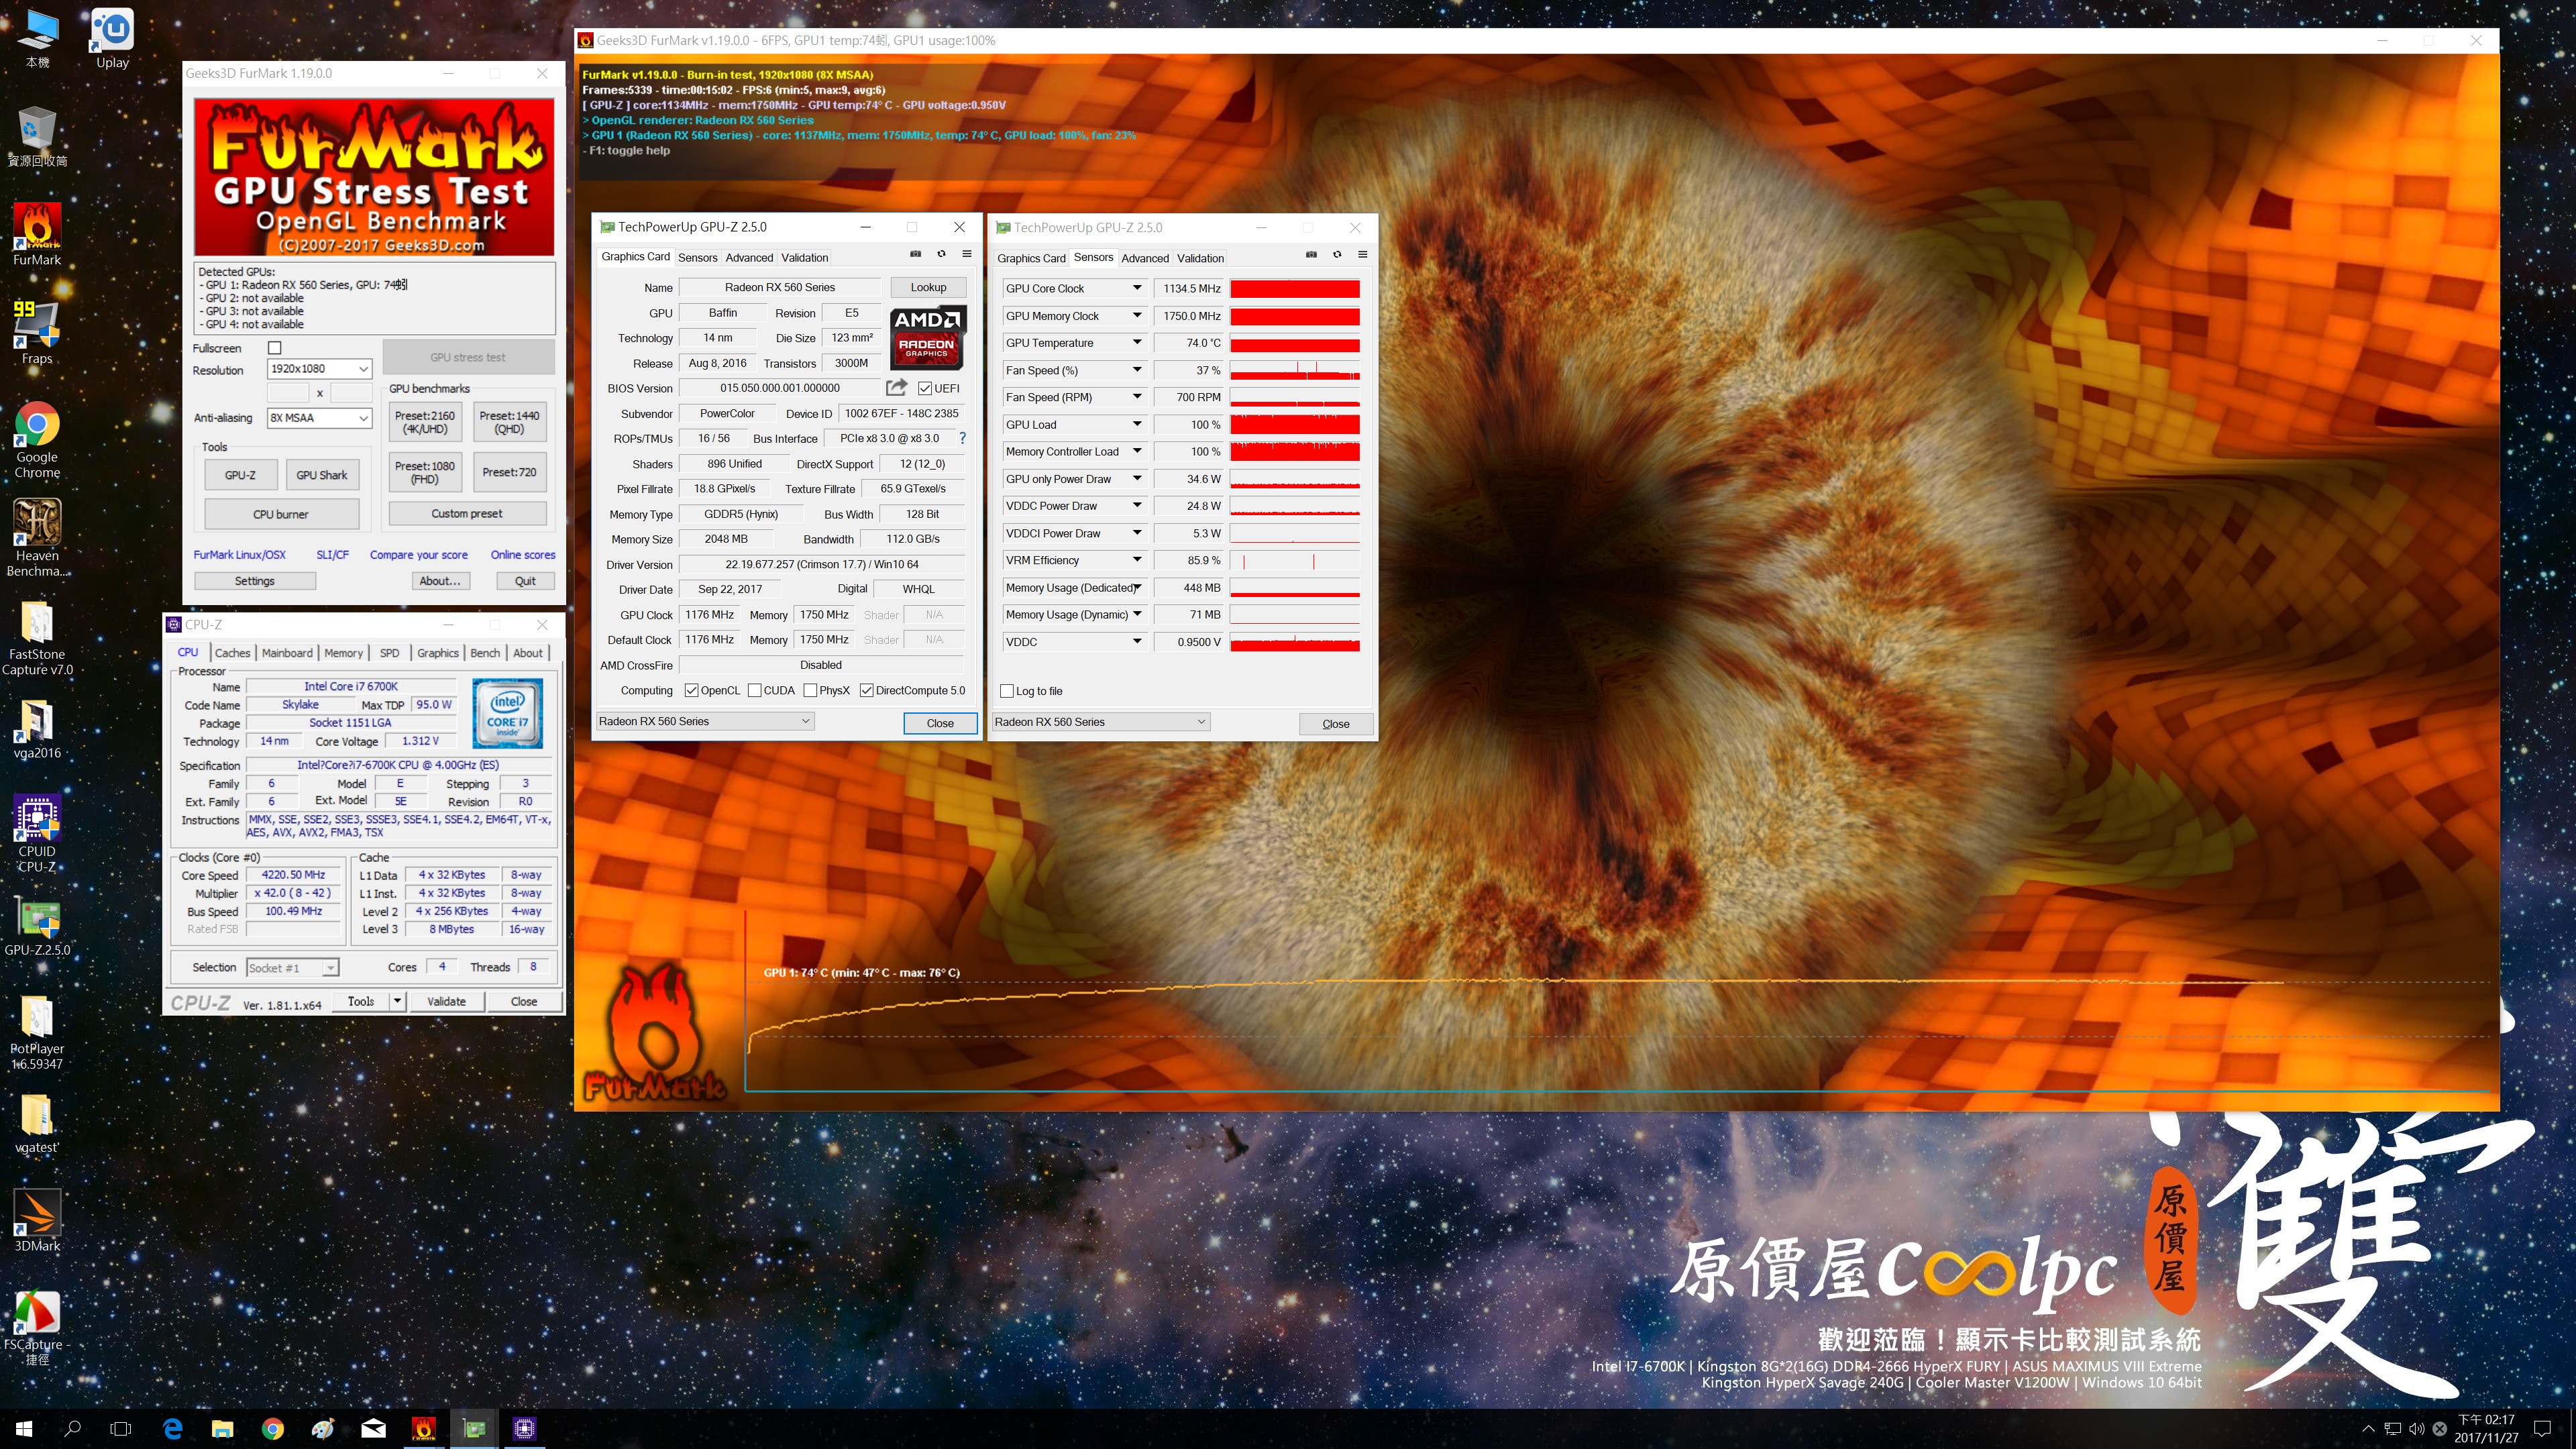The width and height of the screenshot is (2576, 1449).
Task: Click the Intel Core i7 logo in CPU-Z
Action: (508, 713)
